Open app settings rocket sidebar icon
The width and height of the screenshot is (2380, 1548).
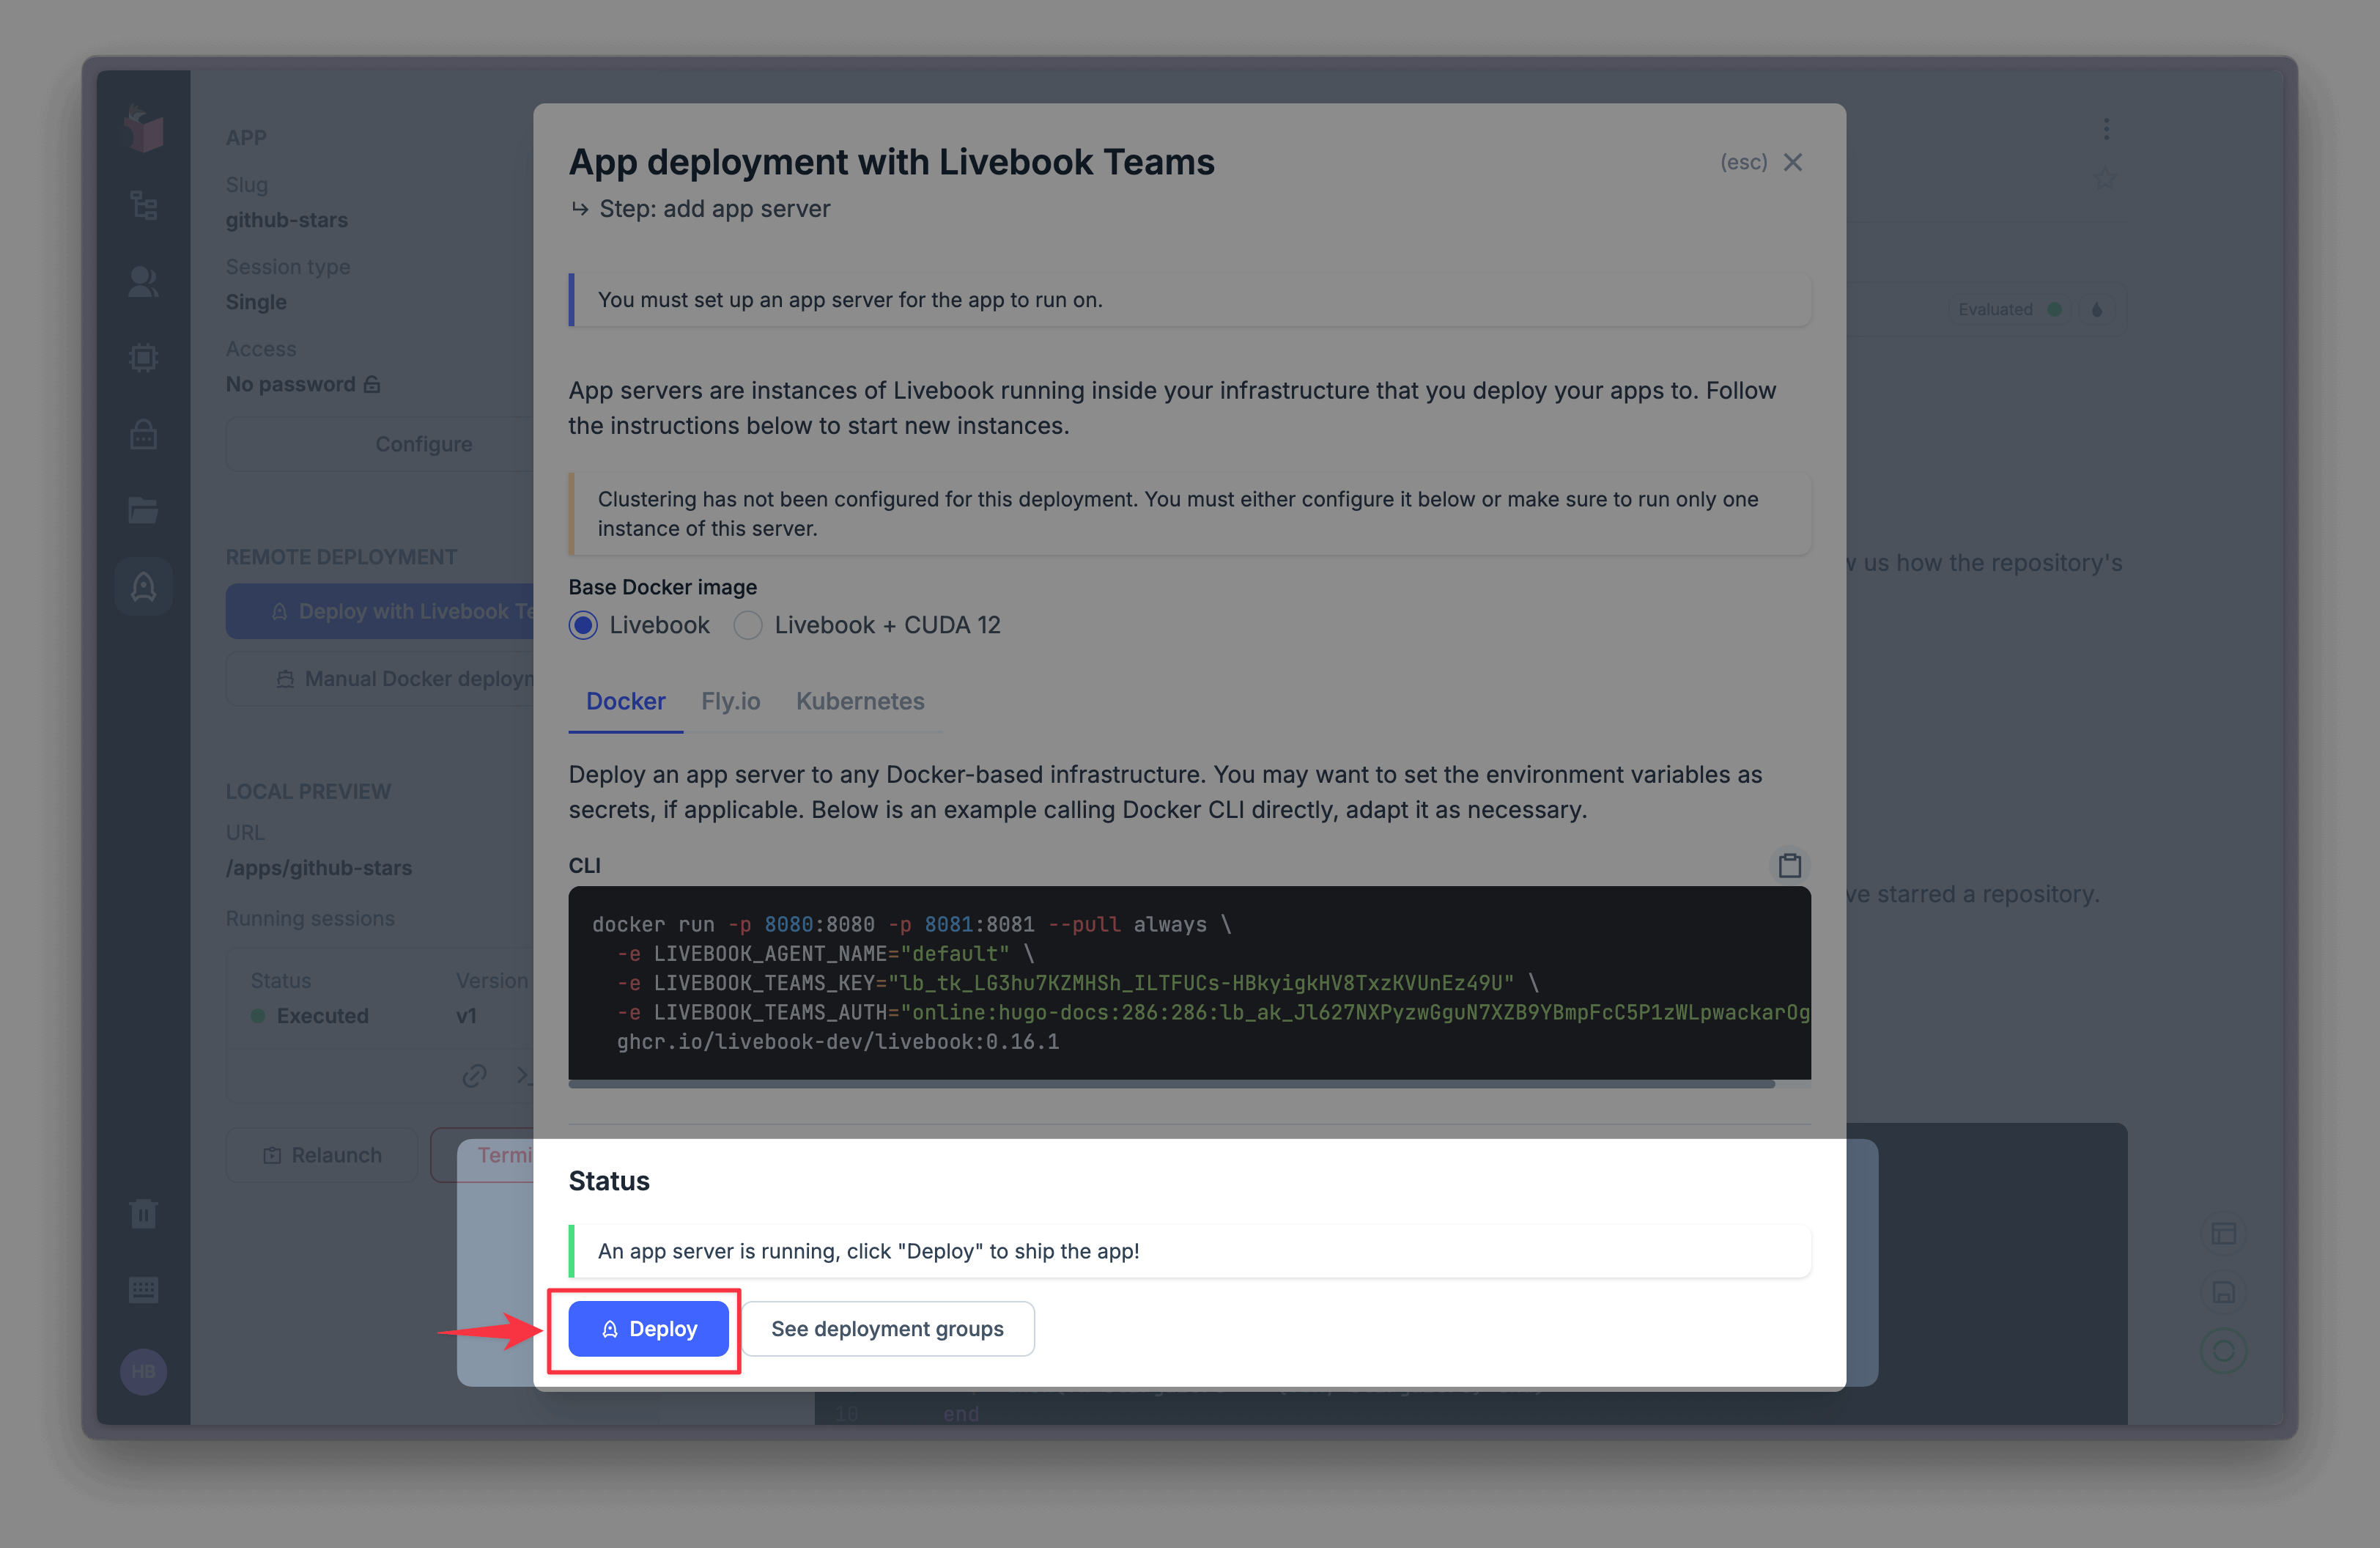pyautogui.click(x=143, y=586)
